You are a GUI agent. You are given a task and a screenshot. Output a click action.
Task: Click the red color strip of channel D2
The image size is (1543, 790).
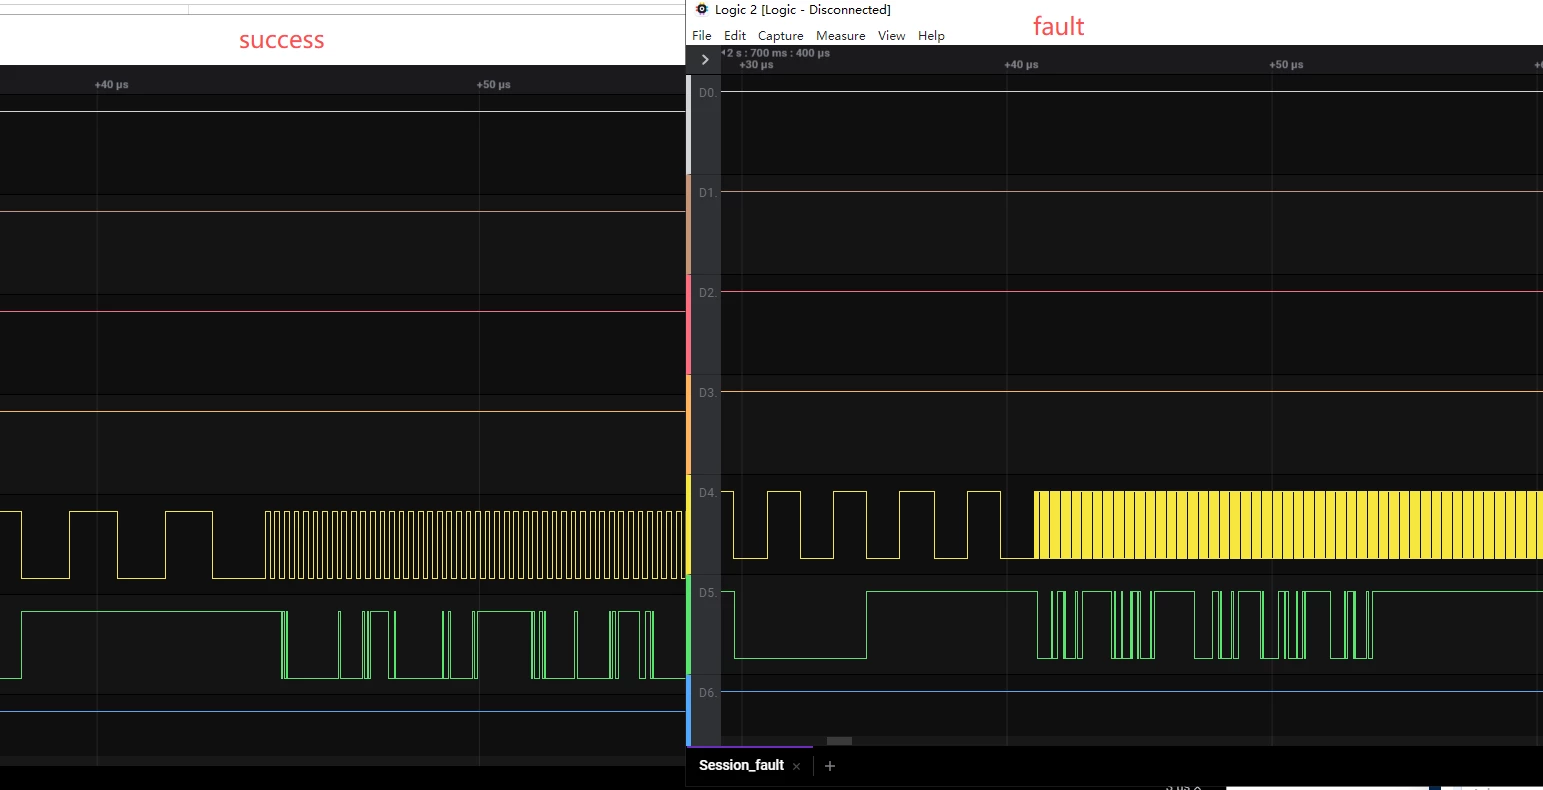[689, 325]
